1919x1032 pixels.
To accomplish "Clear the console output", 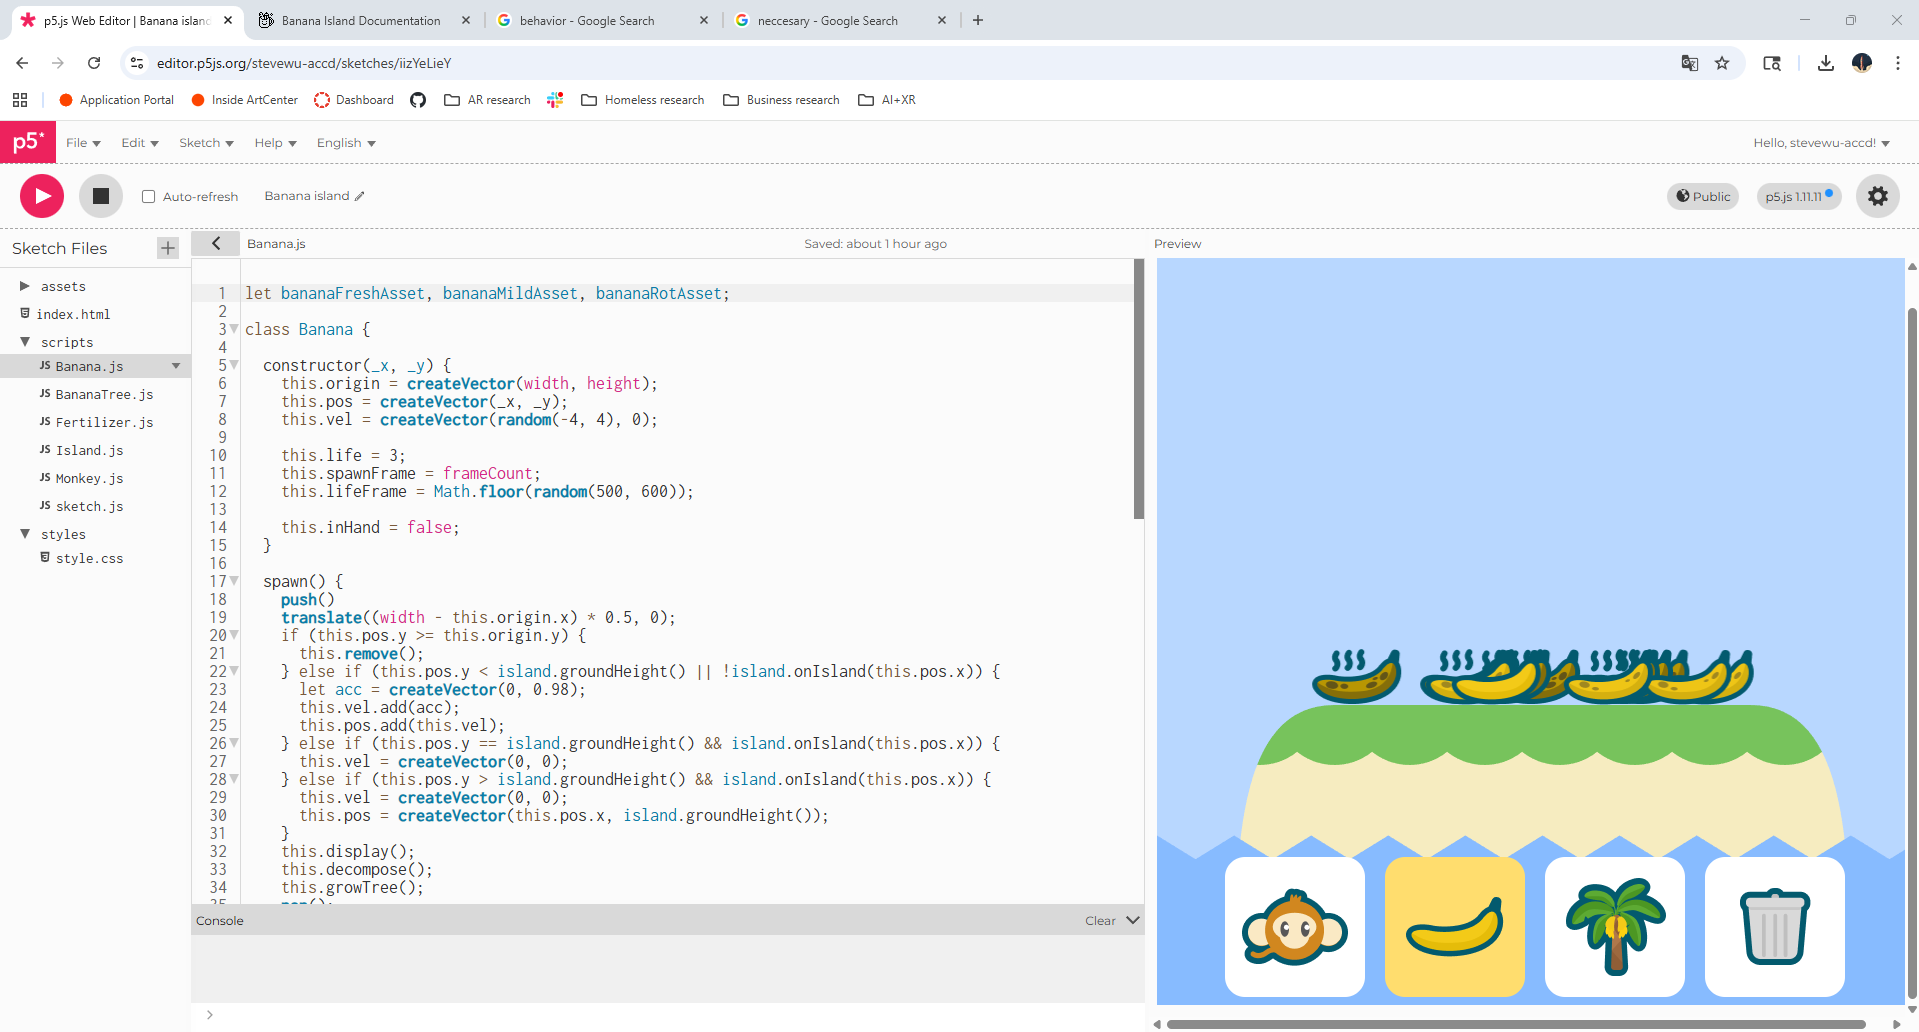I will [1100, 920].
